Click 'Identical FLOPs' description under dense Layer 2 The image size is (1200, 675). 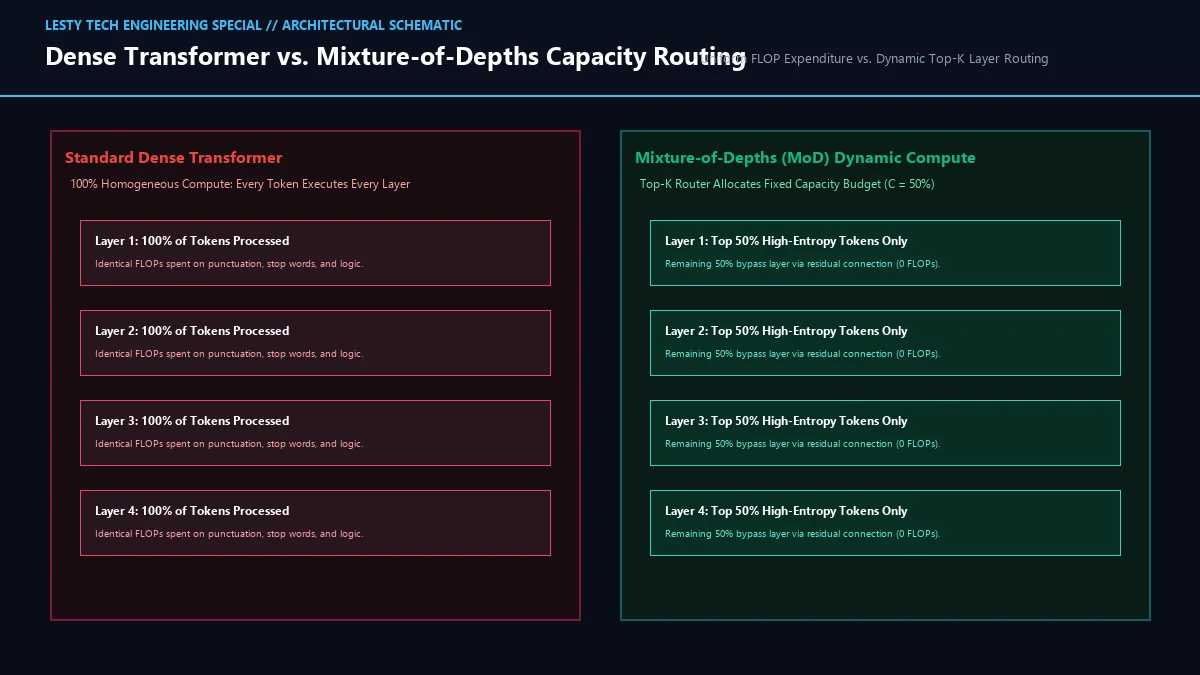(x=229, y=354)
